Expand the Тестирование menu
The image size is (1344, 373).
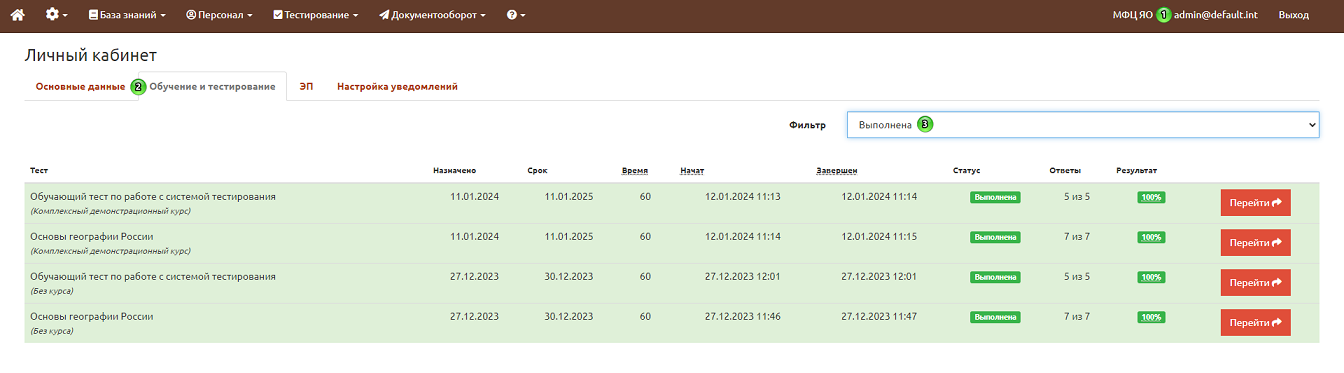[x=315, y=15]
